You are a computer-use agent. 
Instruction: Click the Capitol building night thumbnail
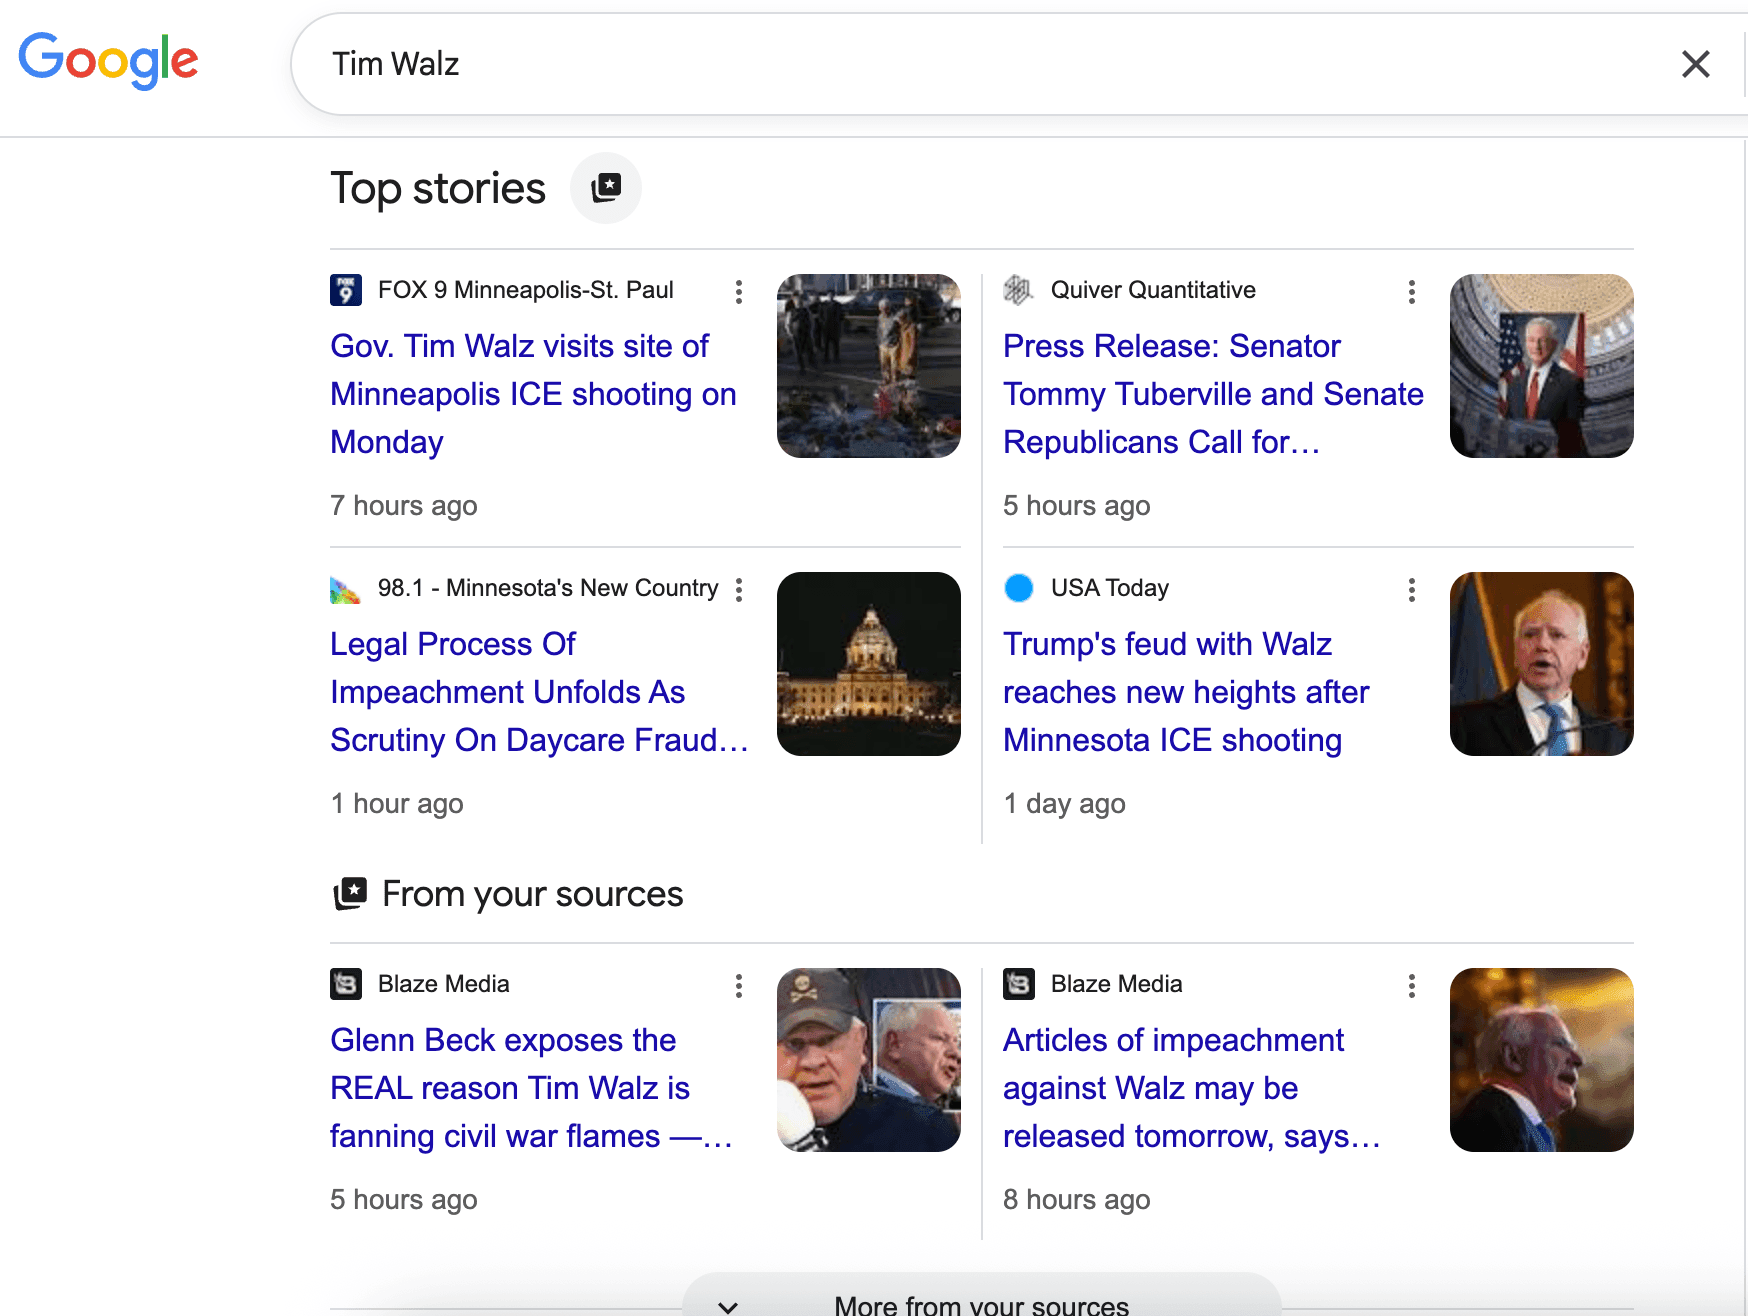click(x=868, y=664)
